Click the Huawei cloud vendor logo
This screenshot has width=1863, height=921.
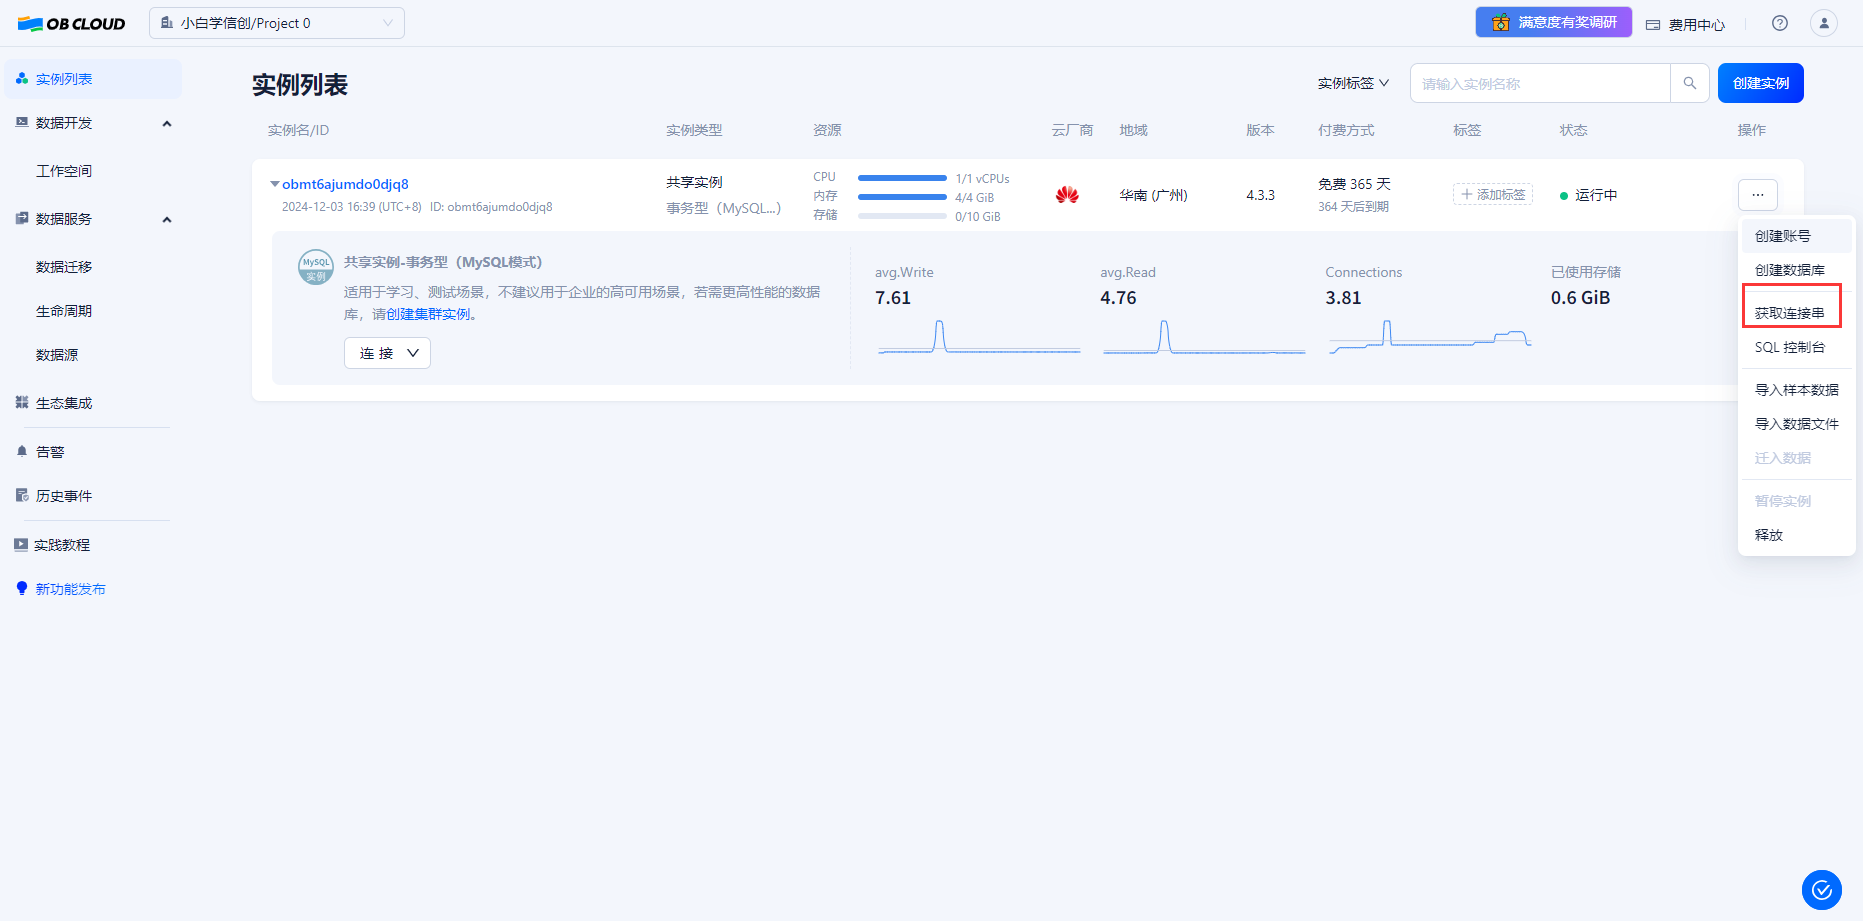pyautogui.click(x=1067, y=195)
